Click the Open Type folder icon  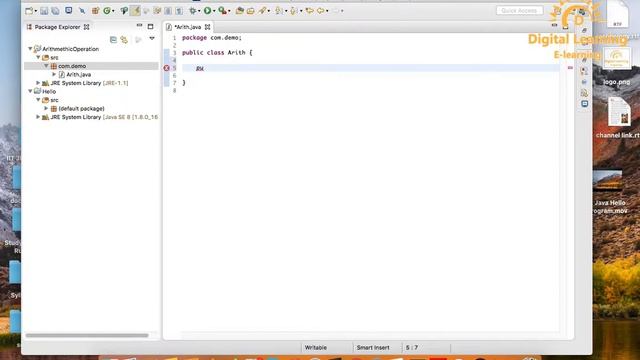(240, 11)
